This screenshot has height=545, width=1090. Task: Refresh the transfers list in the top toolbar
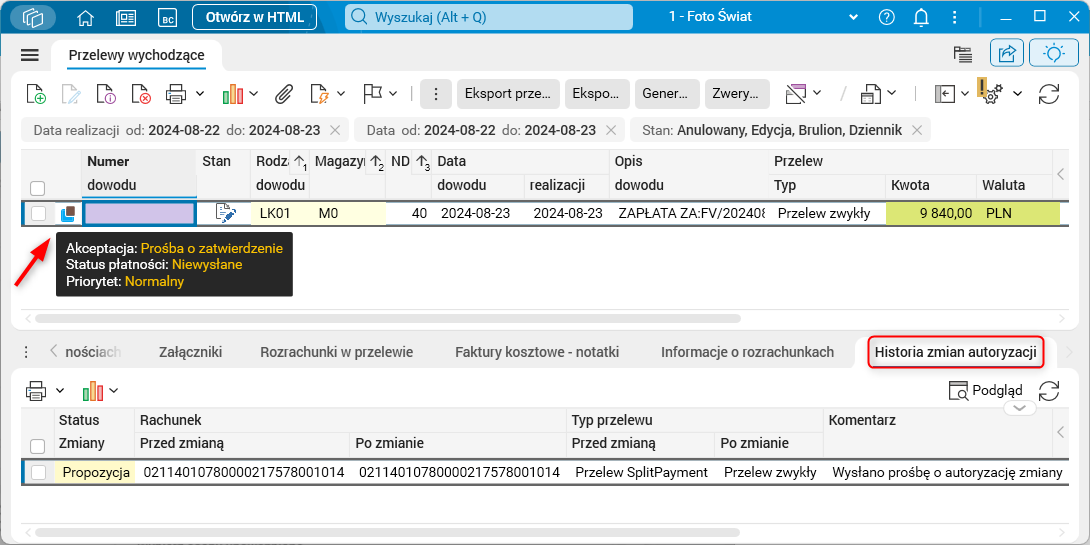pyautogui.click(x=1049, y=93)
